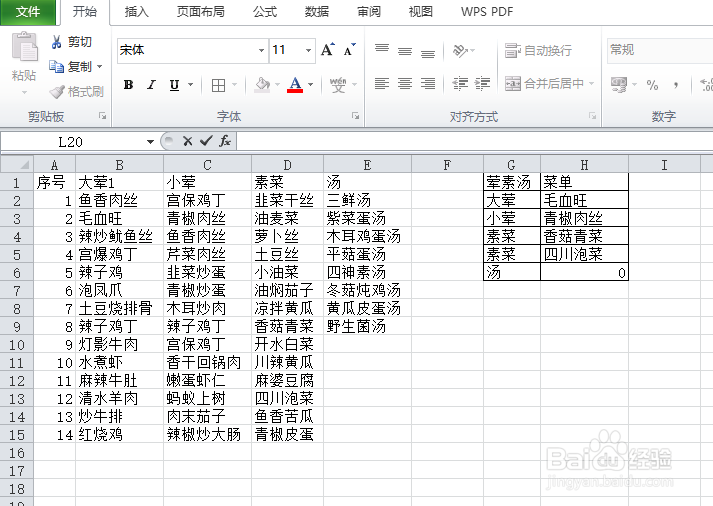Expand underline style arrow

(191, 85)
